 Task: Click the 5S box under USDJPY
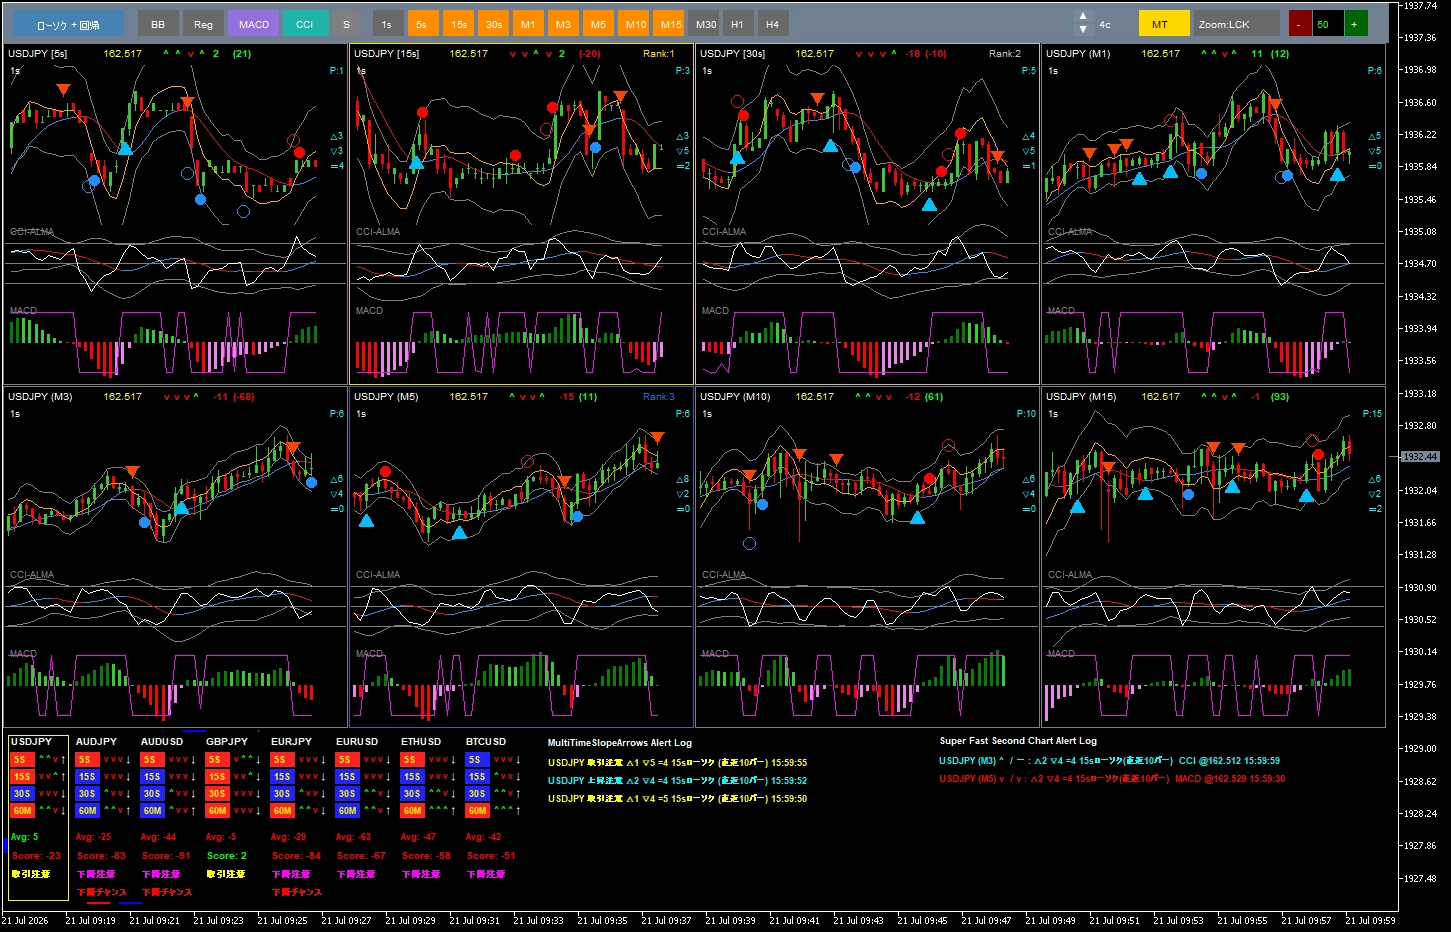22,760
